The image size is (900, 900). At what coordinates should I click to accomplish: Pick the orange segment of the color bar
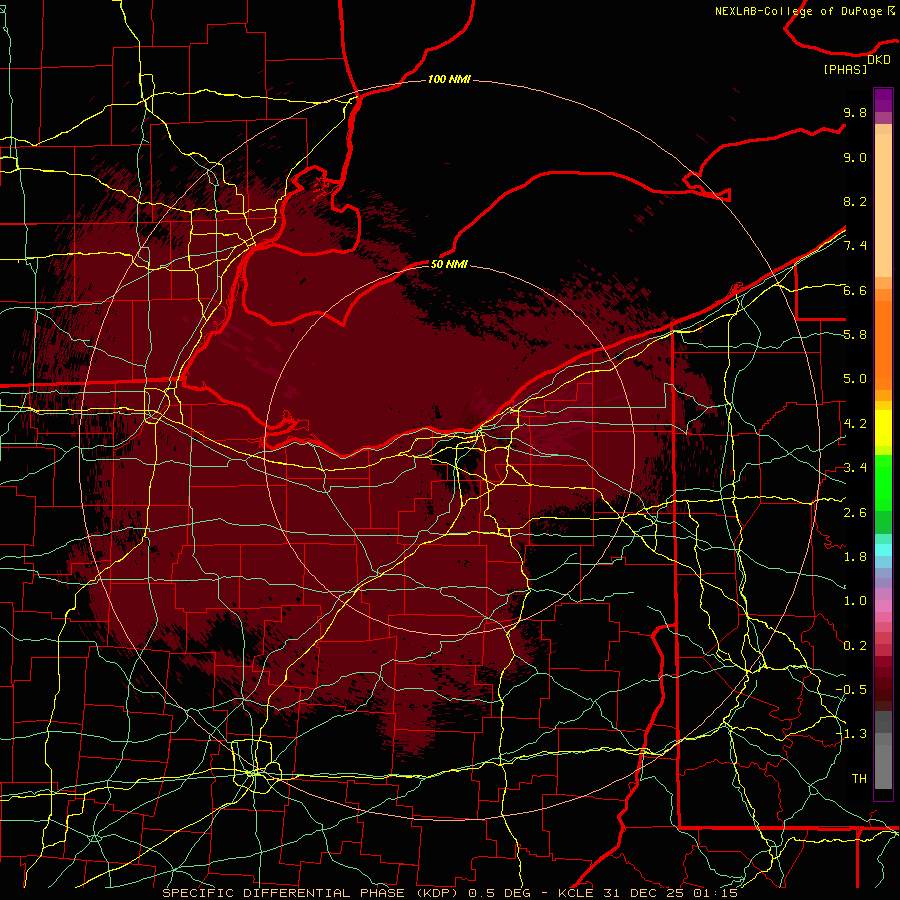pos(883,345)
